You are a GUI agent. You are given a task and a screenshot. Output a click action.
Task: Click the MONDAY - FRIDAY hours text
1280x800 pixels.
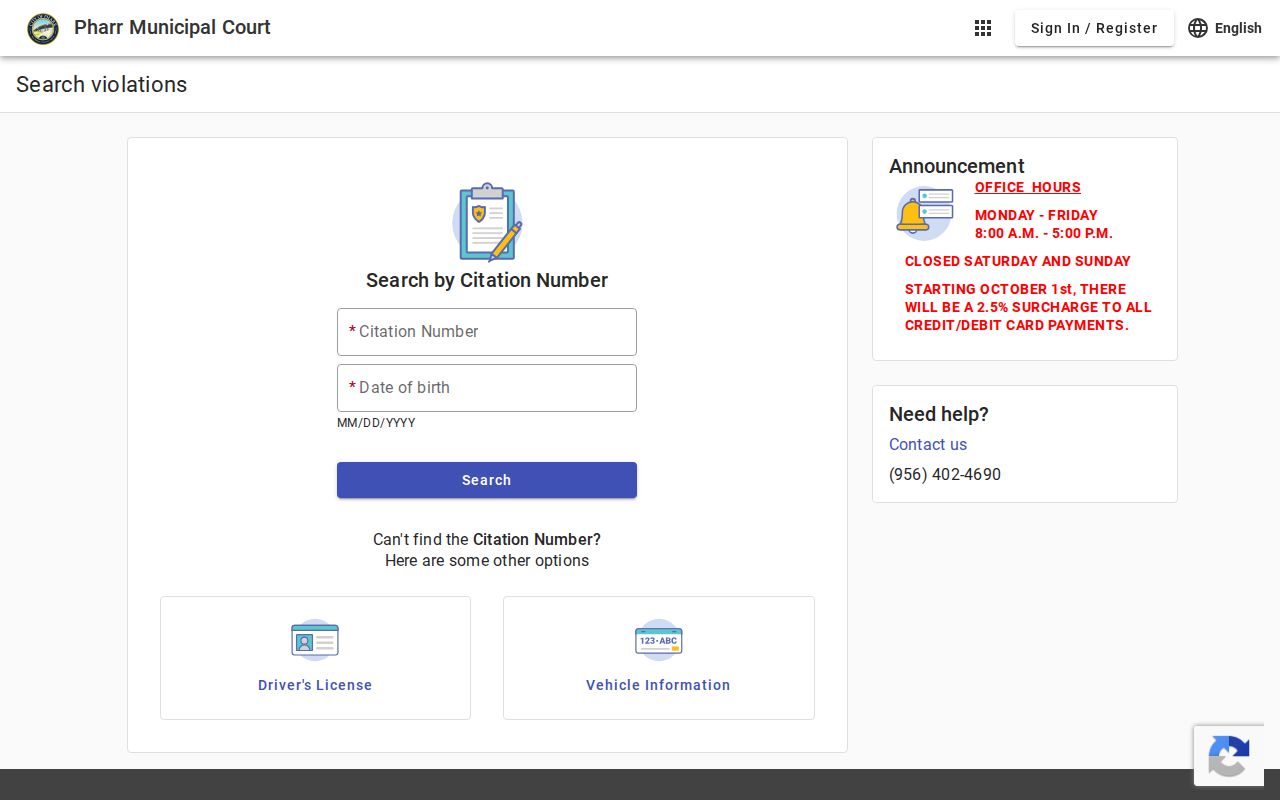(1036, 215)
